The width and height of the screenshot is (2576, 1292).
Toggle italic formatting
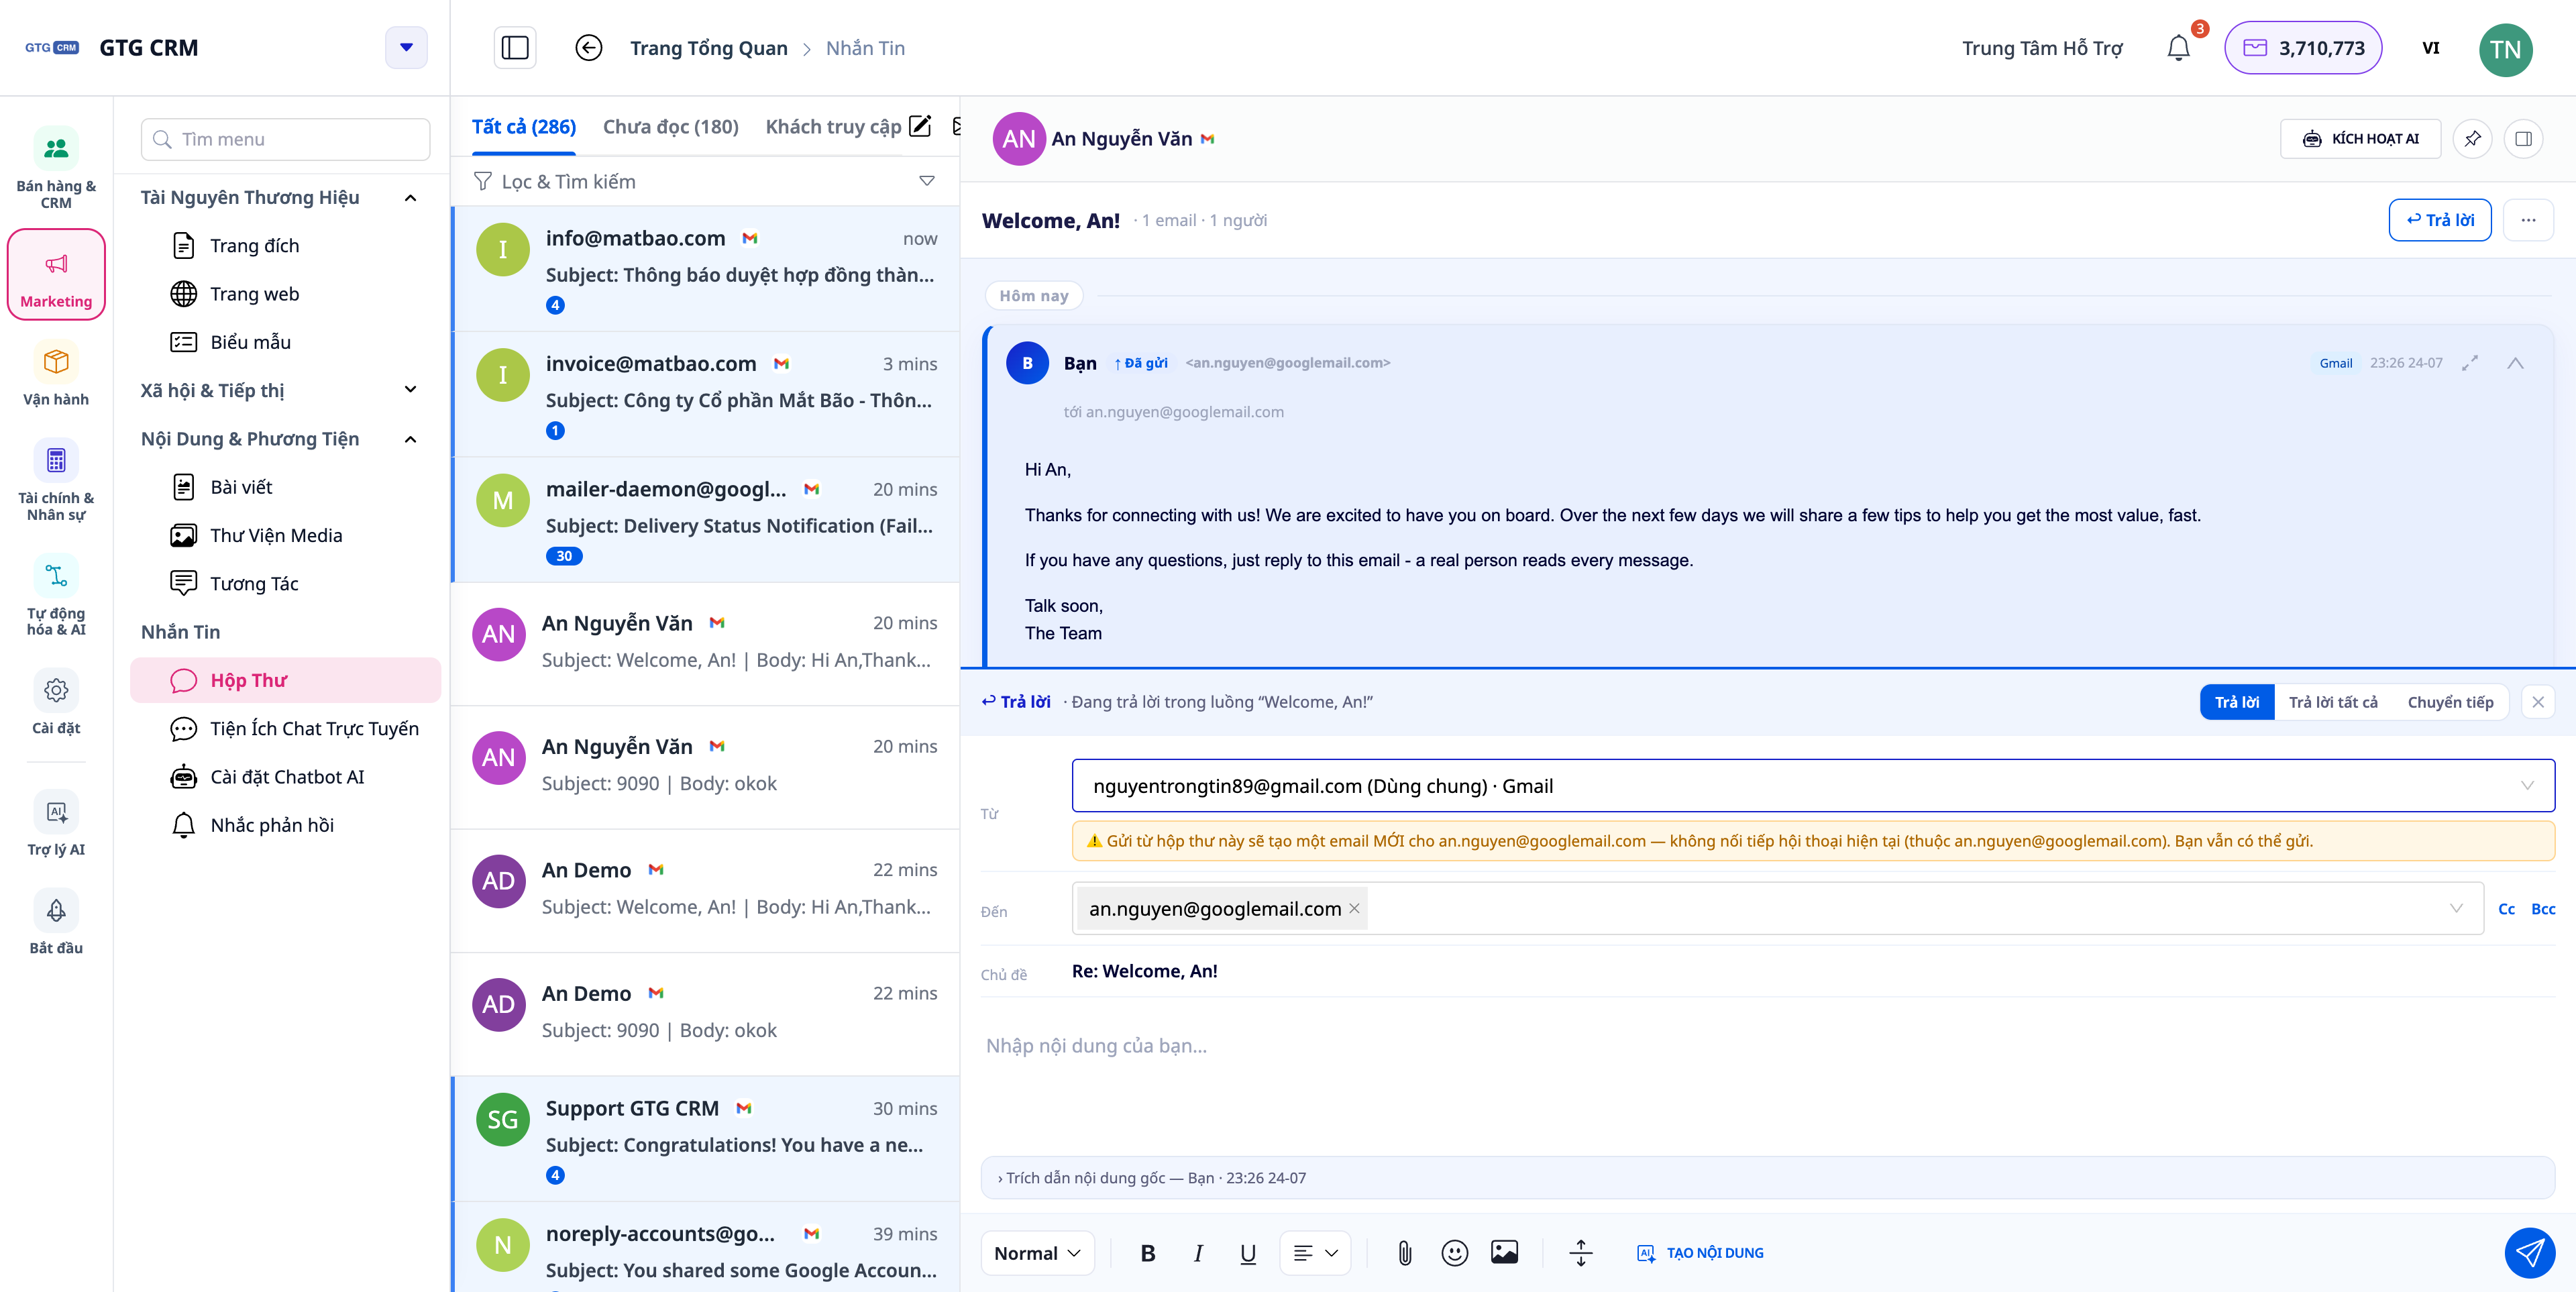(1198, 1253)
